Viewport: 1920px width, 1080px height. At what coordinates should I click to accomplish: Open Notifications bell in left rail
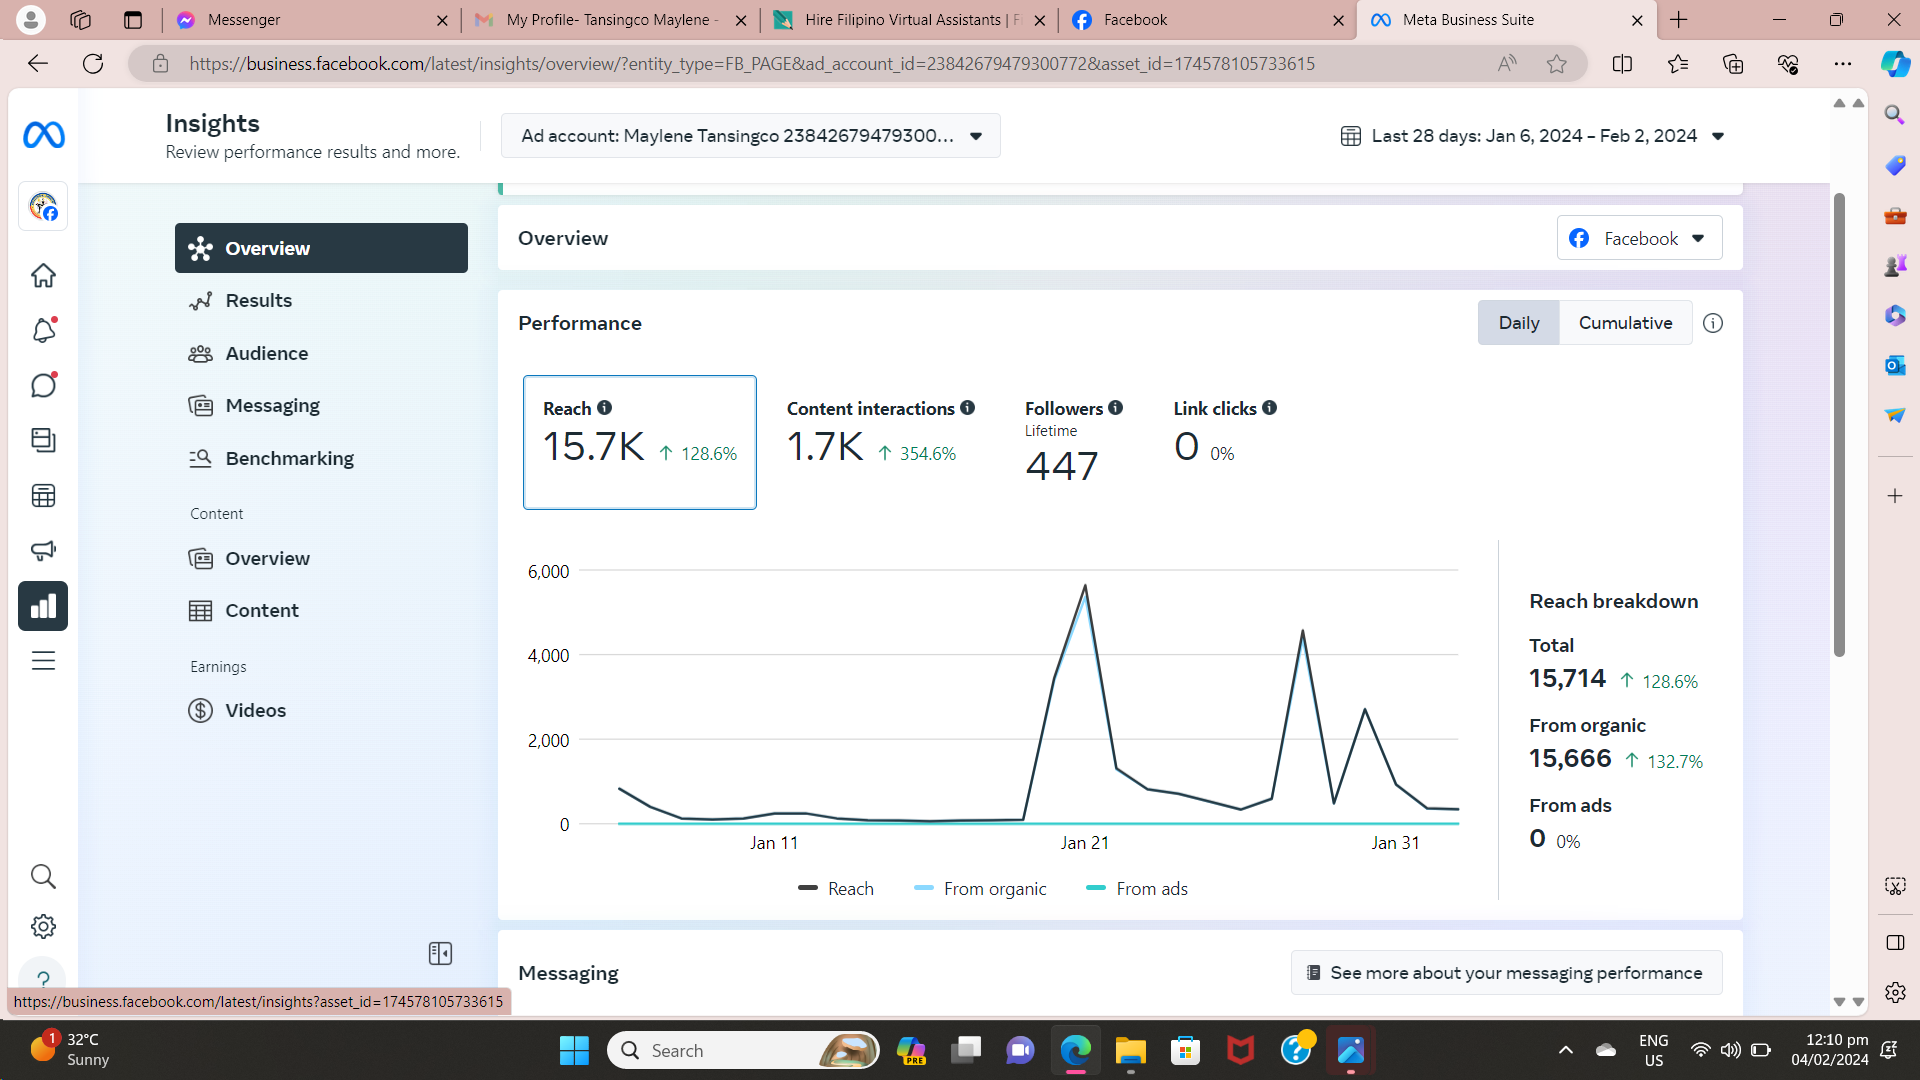pyautogui.click(x=43, y=330)
